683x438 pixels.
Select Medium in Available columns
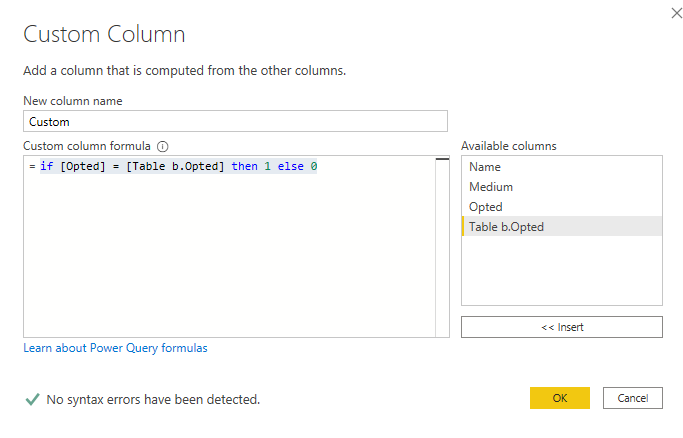point(562,187)
